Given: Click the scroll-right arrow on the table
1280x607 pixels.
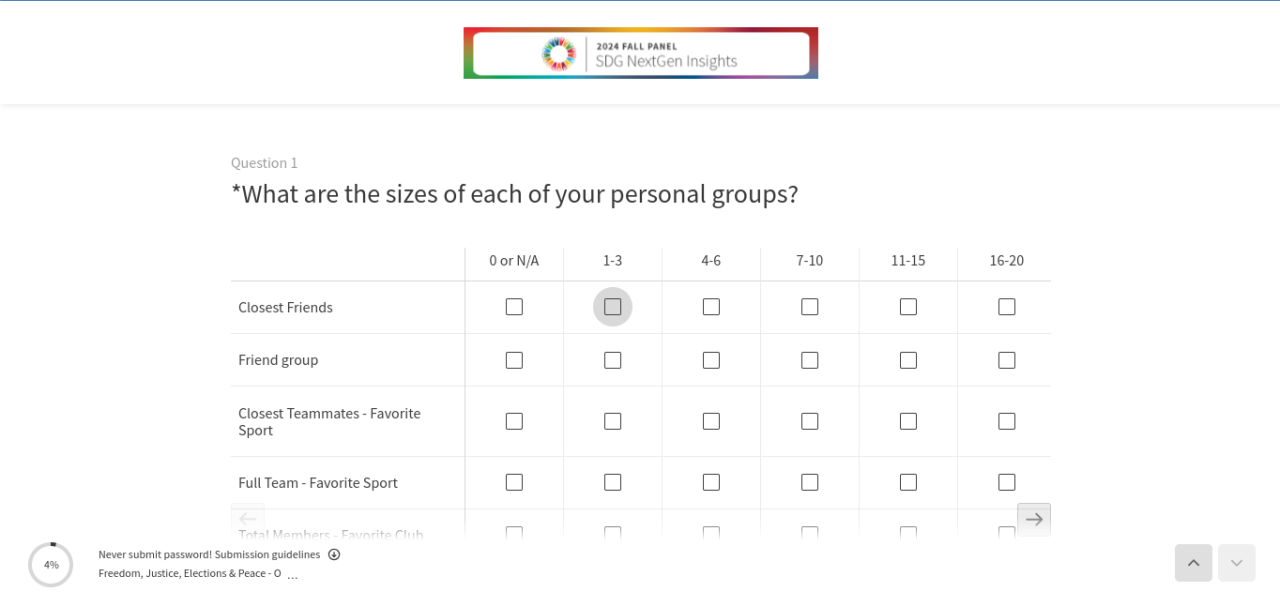Looking at the screenshot, I should (x=1034, y=519).
